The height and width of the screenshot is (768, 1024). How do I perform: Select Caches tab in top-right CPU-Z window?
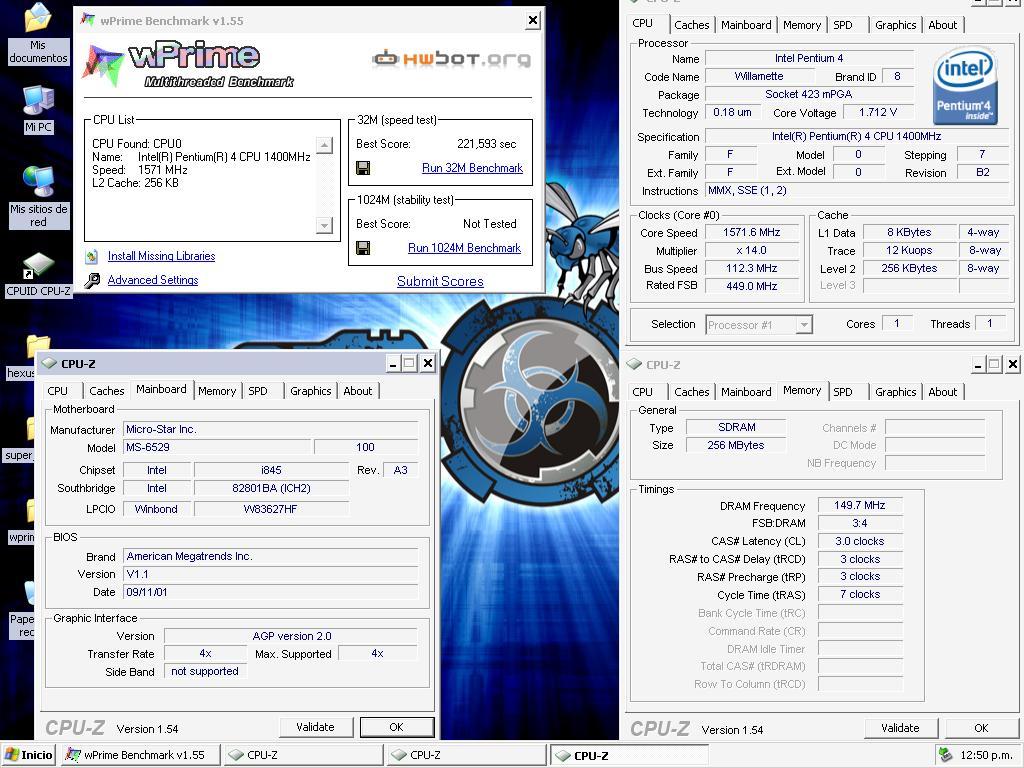click(x=692, y=25)
